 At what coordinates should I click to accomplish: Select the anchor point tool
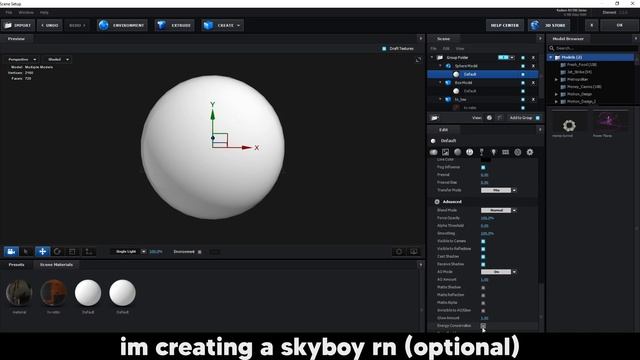point(88,252)
